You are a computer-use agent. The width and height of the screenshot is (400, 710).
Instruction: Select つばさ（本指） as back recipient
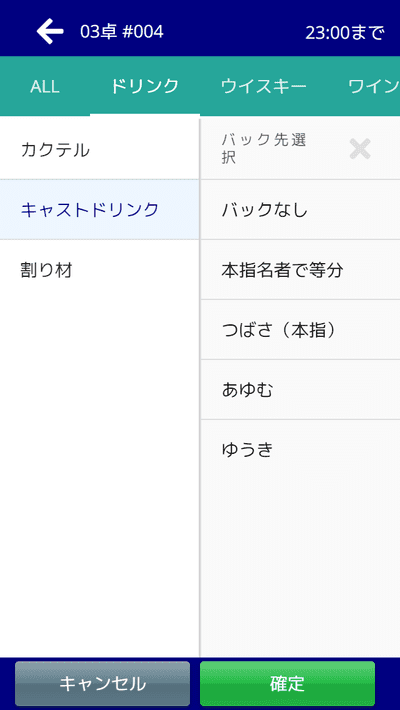coord(300,330)
